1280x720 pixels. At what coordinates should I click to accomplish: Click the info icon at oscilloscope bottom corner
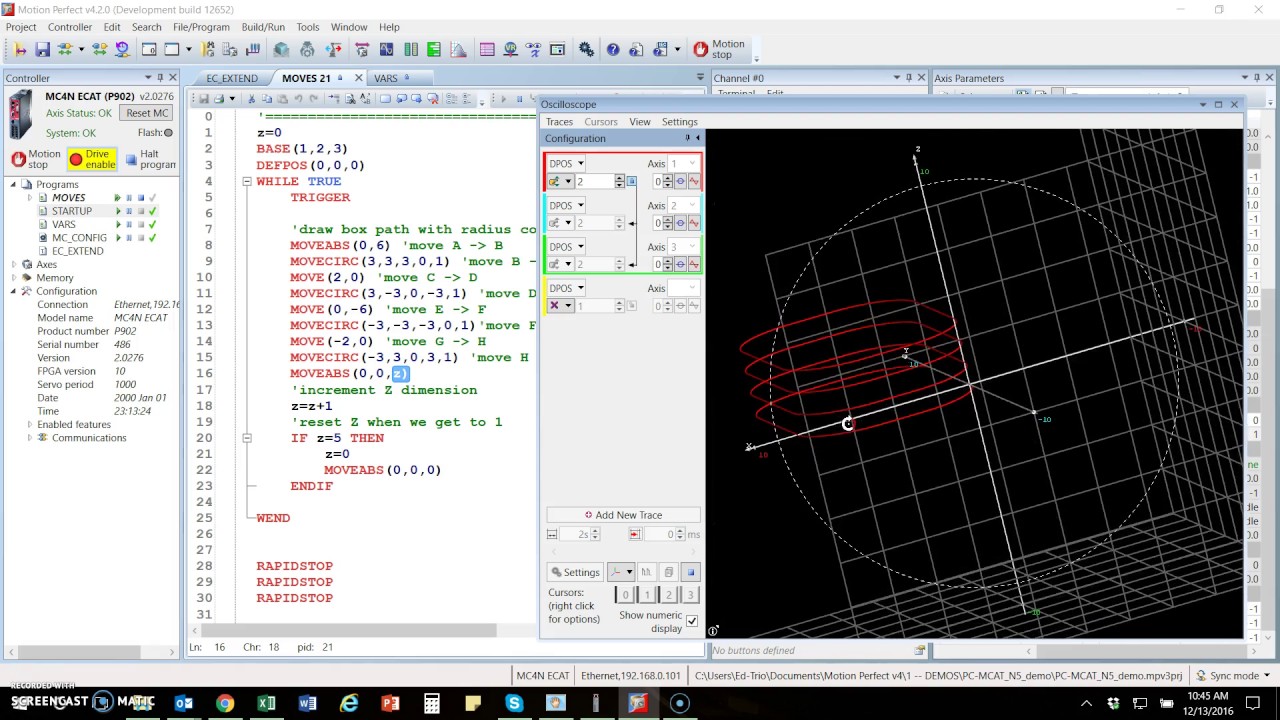click(x=712, y=631)
